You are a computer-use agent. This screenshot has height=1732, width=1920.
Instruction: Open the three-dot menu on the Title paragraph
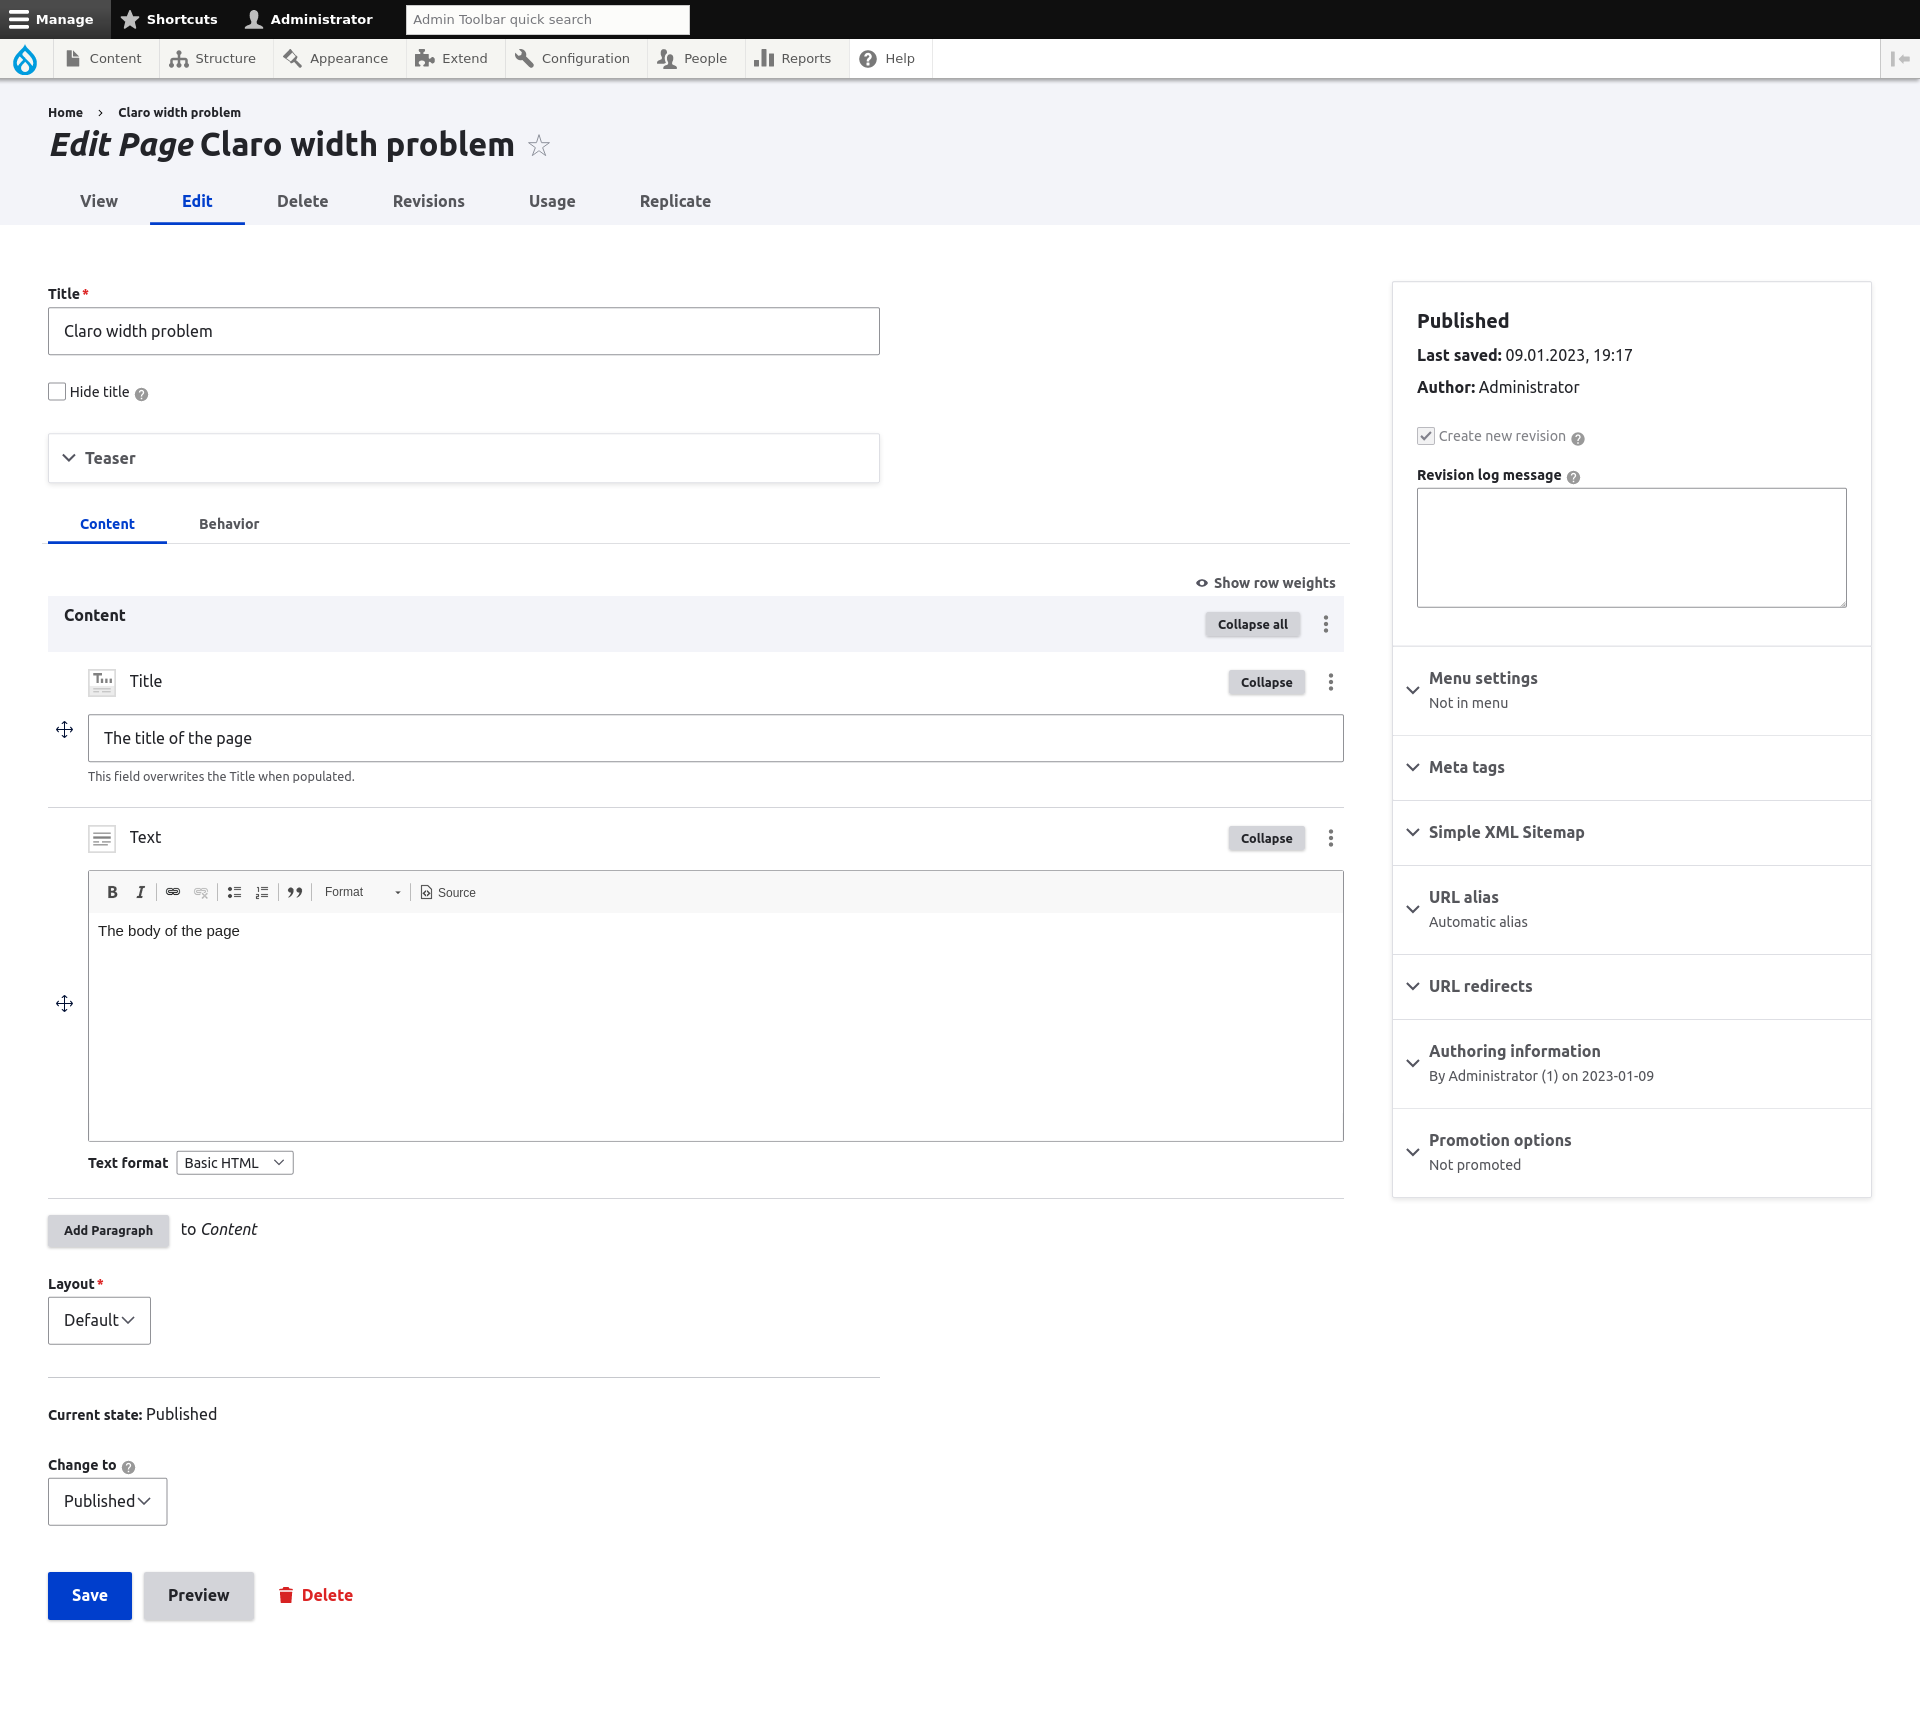[1330, 682]
